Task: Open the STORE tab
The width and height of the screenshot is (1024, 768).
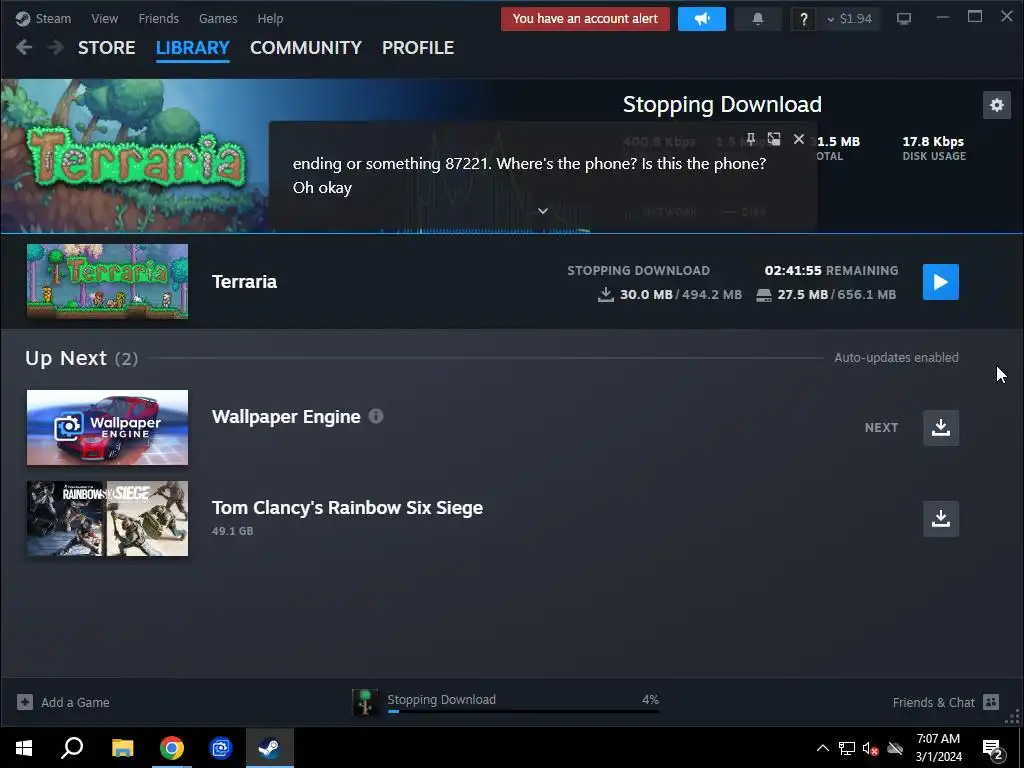Action: (106, 48)
